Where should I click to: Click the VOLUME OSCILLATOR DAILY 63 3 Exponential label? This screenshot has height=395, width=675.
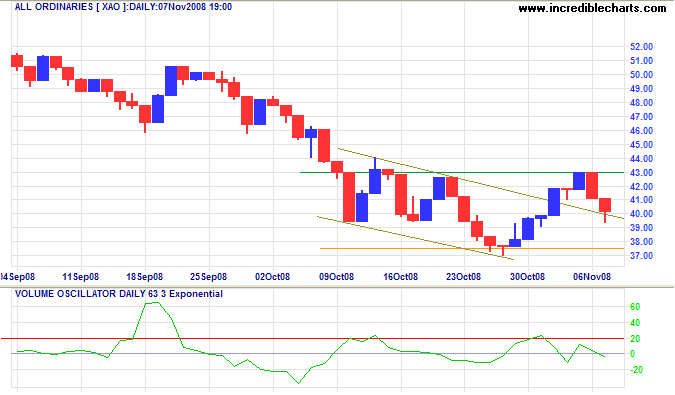click(119, 294)
